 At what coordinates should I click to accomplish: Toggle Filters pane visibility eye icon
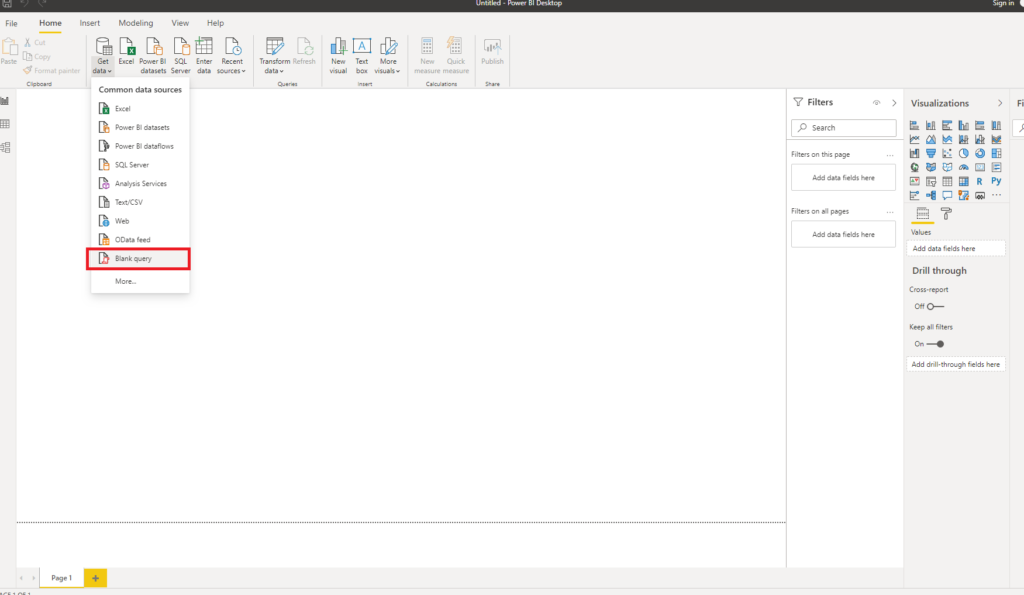876,103
